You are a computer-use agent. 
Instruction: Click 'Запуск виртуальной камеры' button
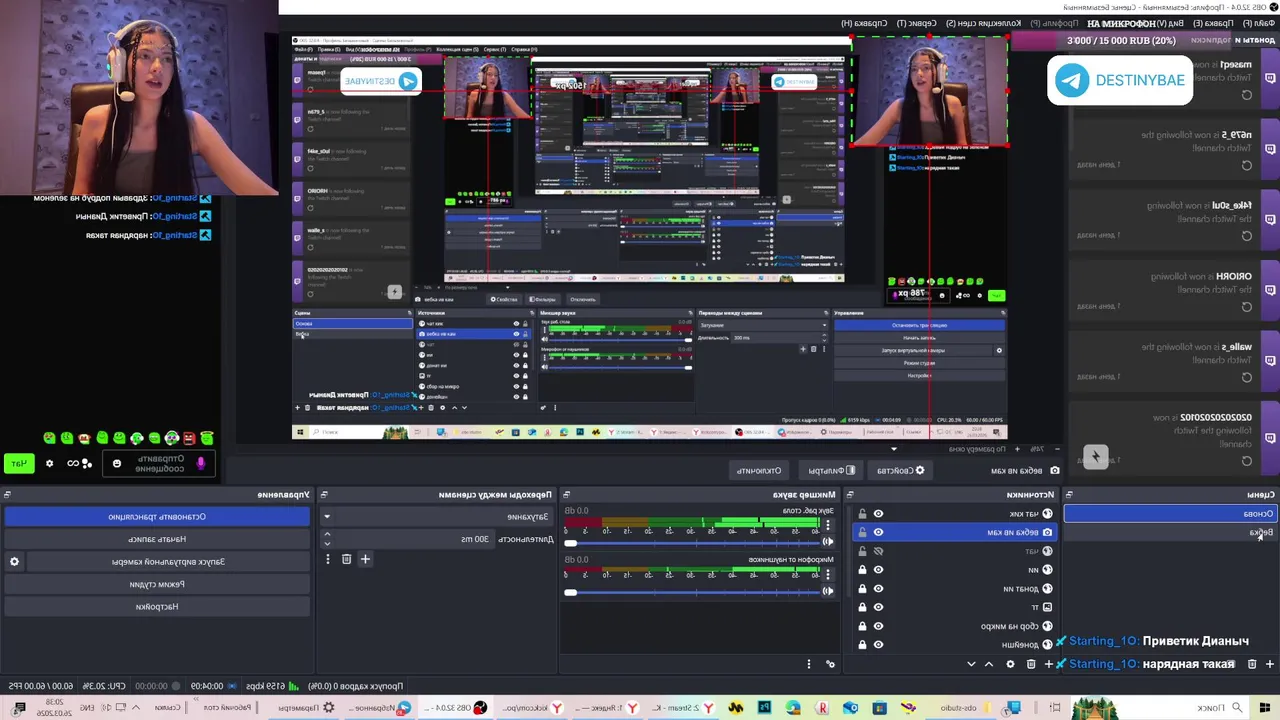tap(168, 561)
